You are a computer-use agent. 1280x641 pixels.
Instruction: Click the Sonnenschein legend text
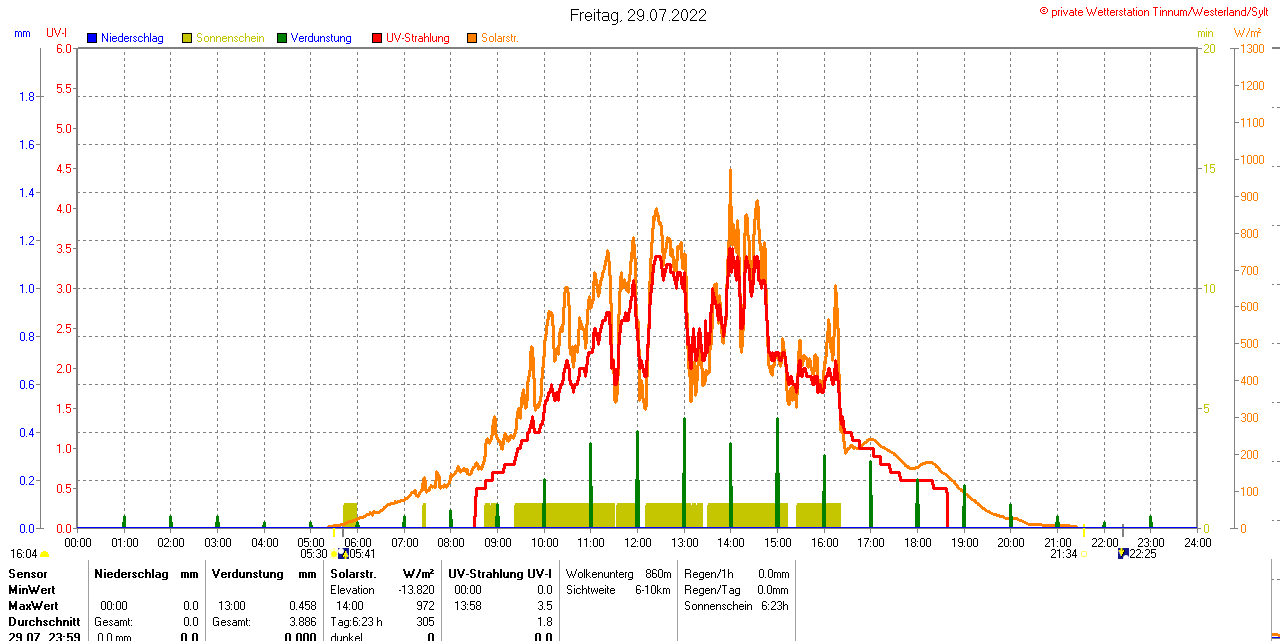[x=230, y=38]
